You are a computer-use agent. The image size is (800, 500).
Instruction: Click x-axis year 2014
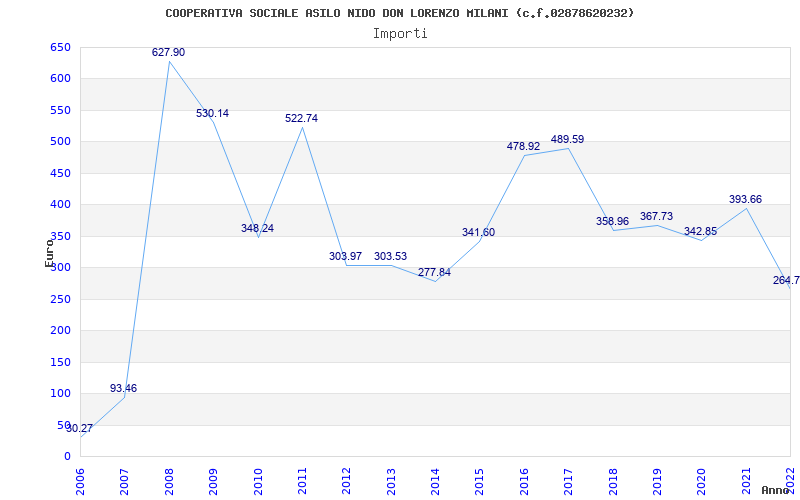click(435, 481)
